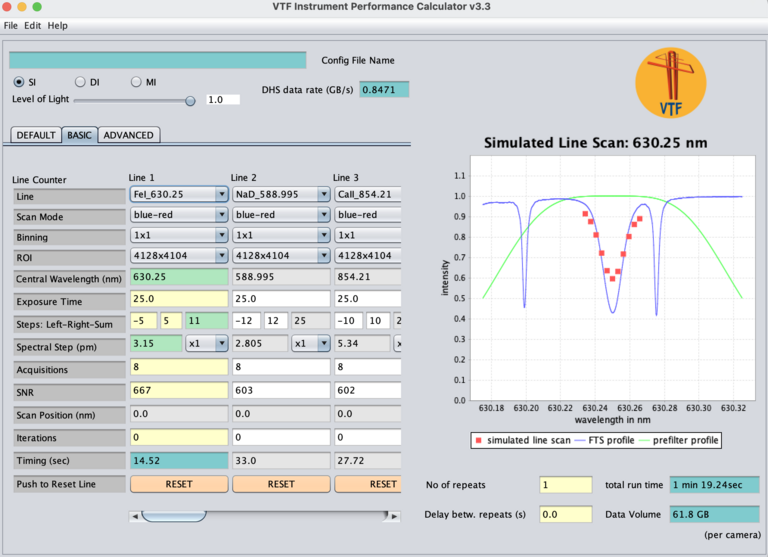This screenshot has height=557, width=768.
Task: Click Line 1 right steps 5 field
Action: (171, 321)
